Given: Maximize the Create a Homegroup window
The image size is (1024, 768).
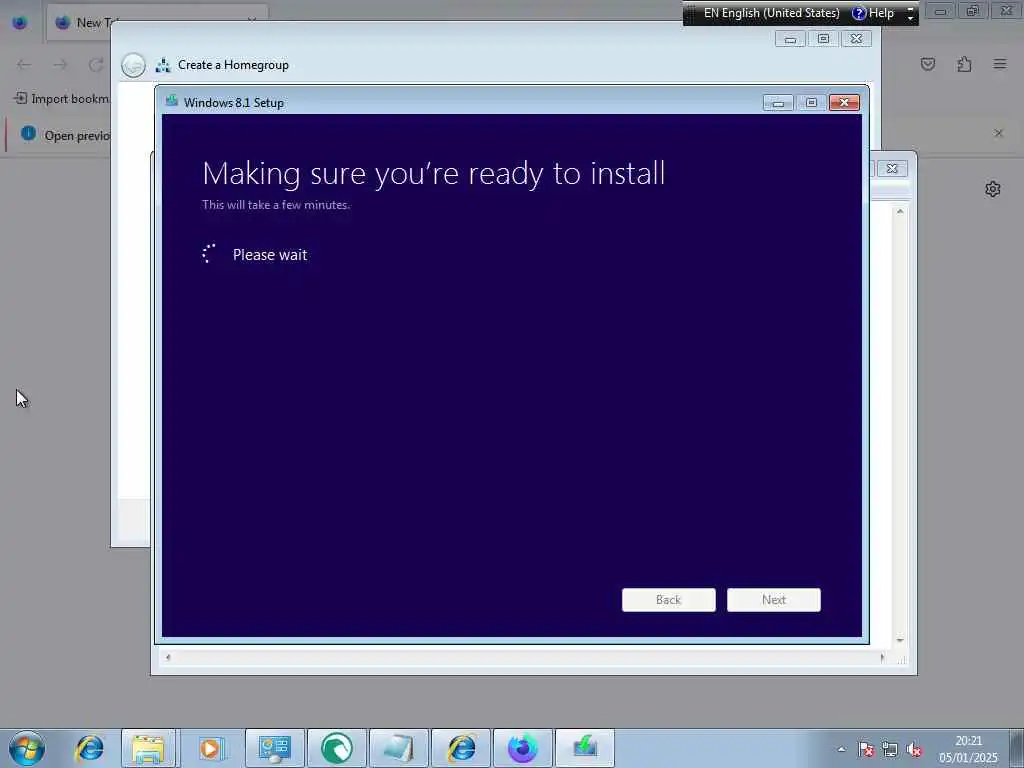Looking at the screenshot, I should point(823,39).
